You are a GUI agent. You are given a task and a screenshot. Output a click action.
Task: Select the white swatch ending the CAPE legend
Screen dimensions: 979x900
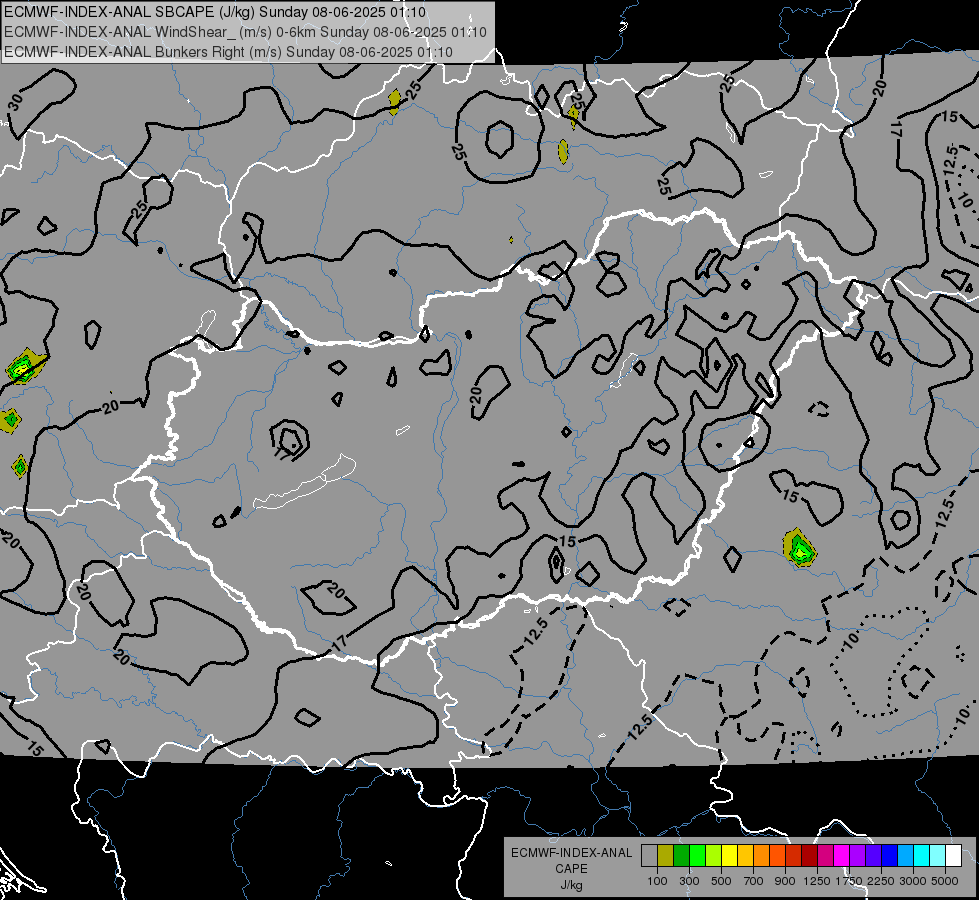click(x=953, y=856)
